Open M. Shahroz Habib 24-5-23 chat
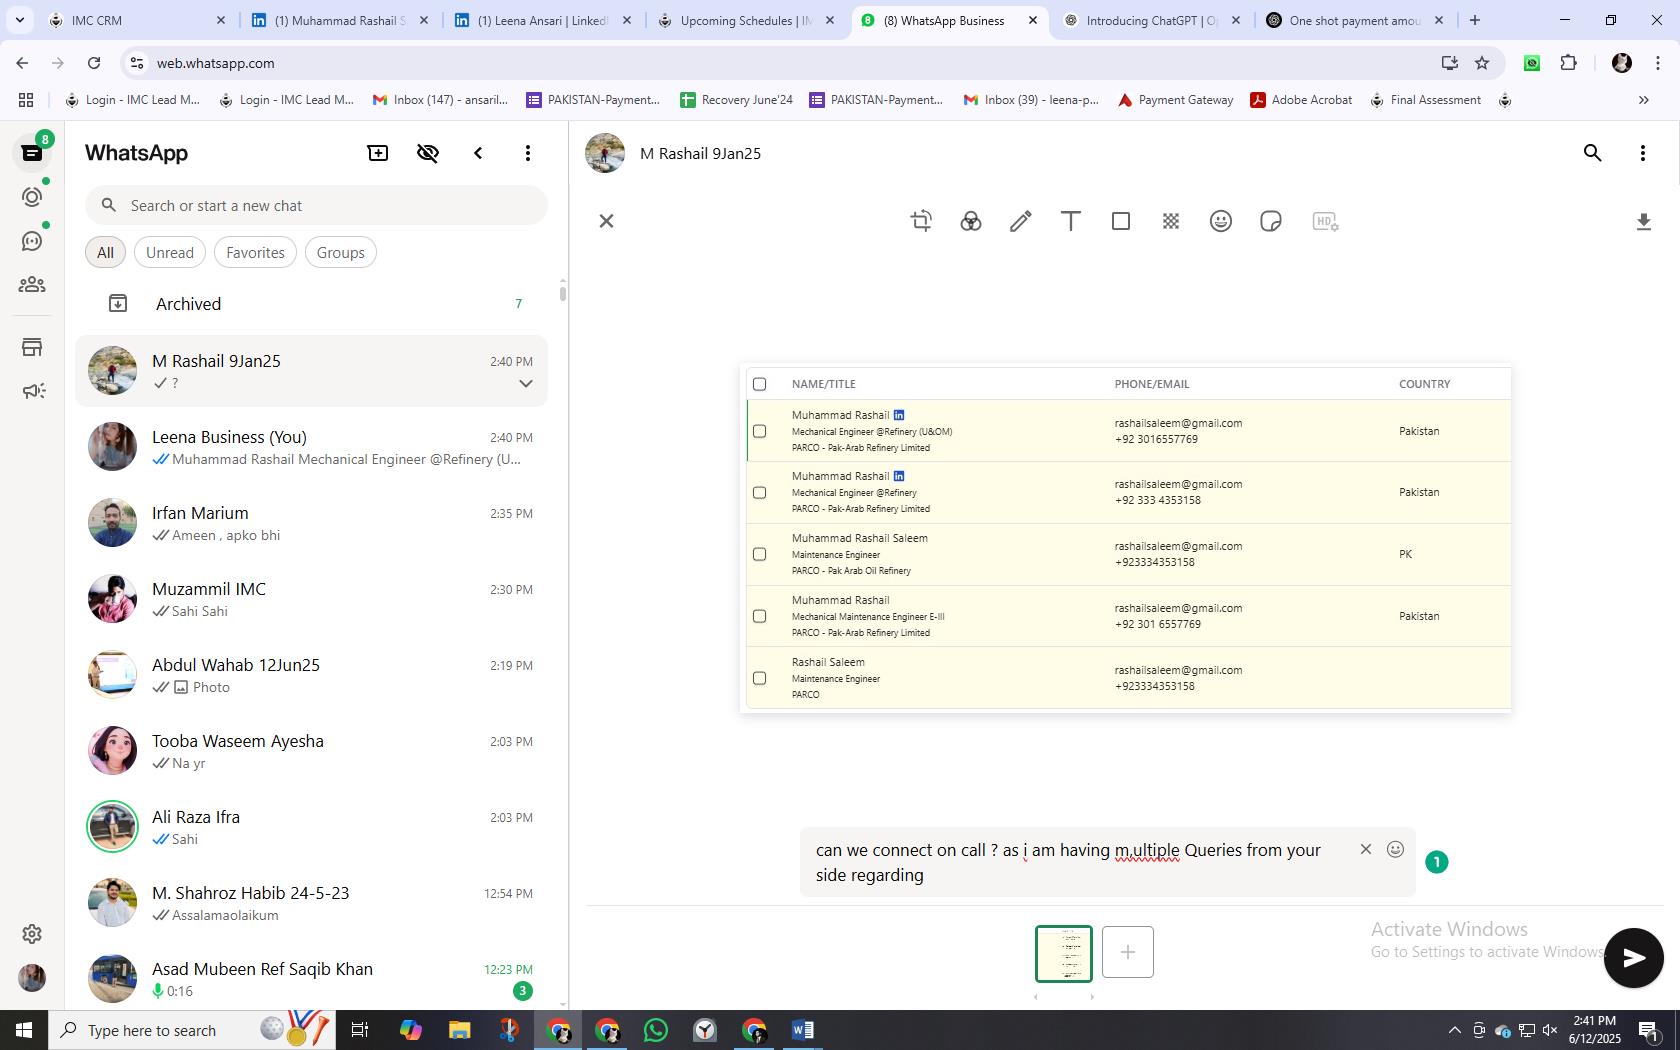 pyautogui.click(x=311, y=903)
